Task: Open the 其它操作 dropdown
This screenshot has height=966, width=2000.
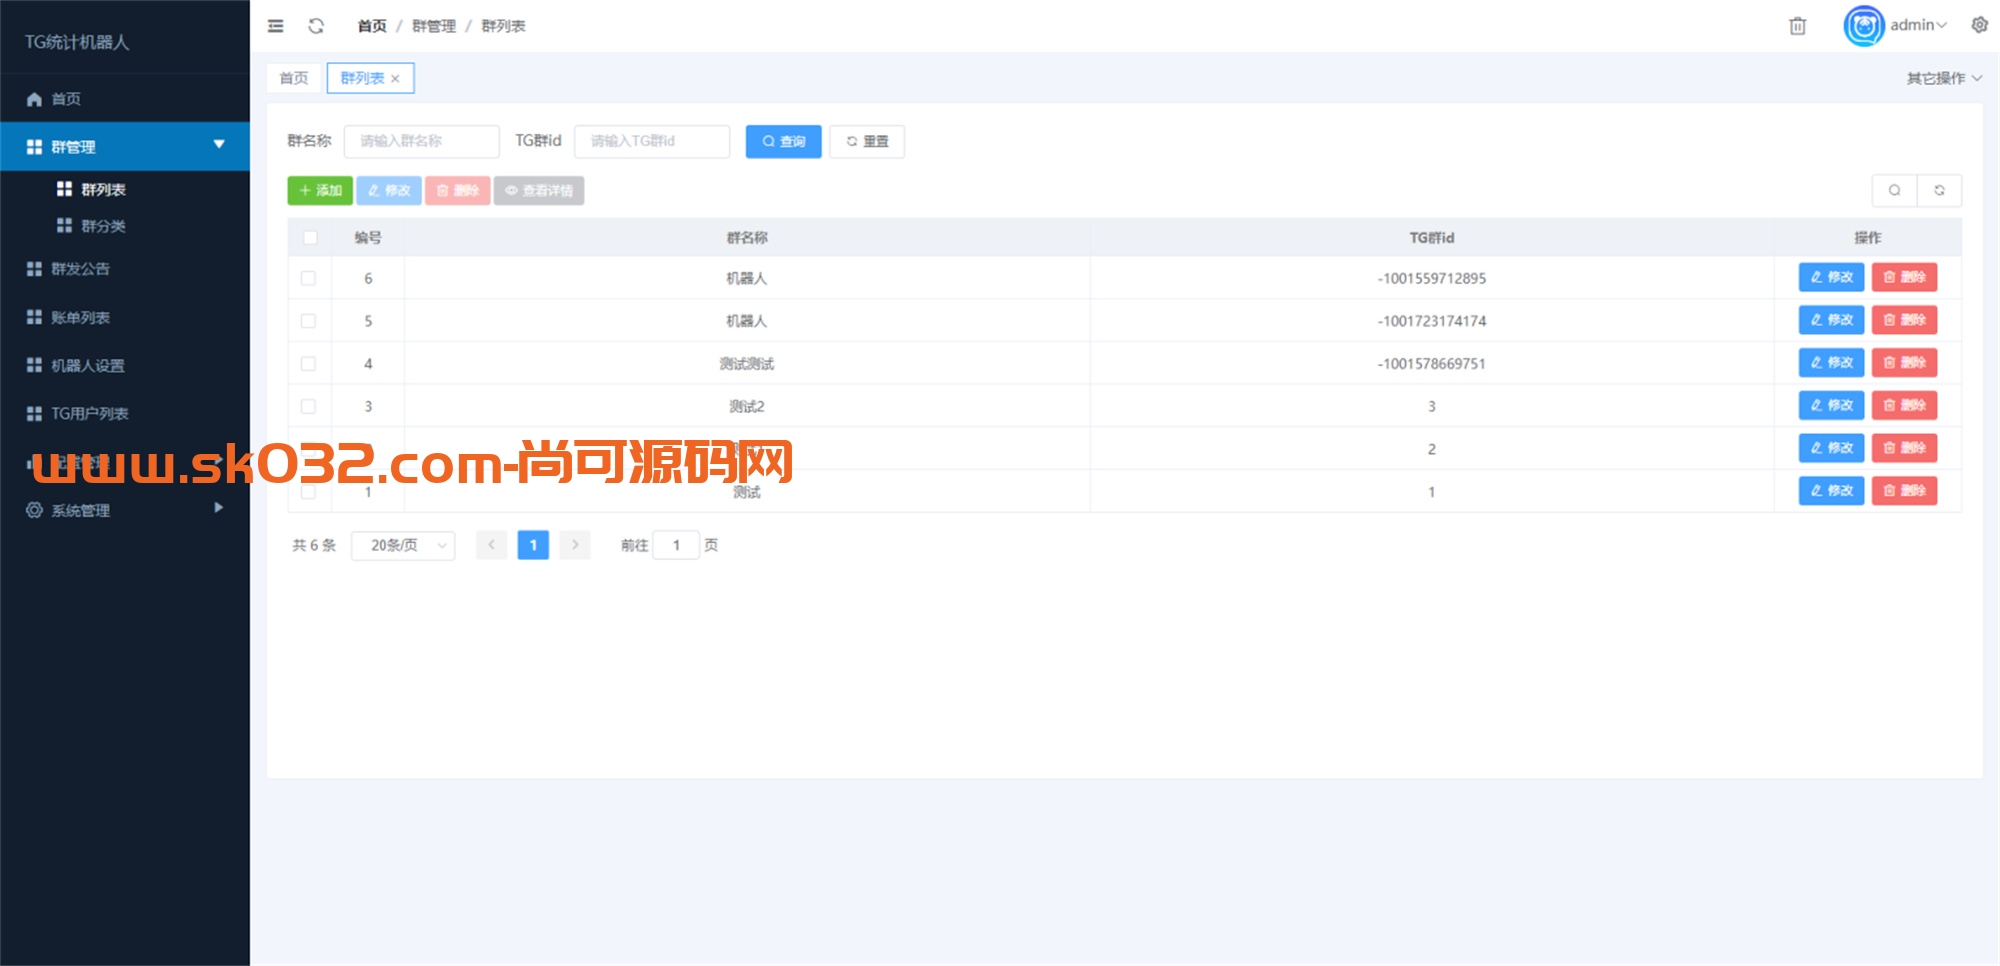Action: pyautogui.click(x=1944, y=78)
